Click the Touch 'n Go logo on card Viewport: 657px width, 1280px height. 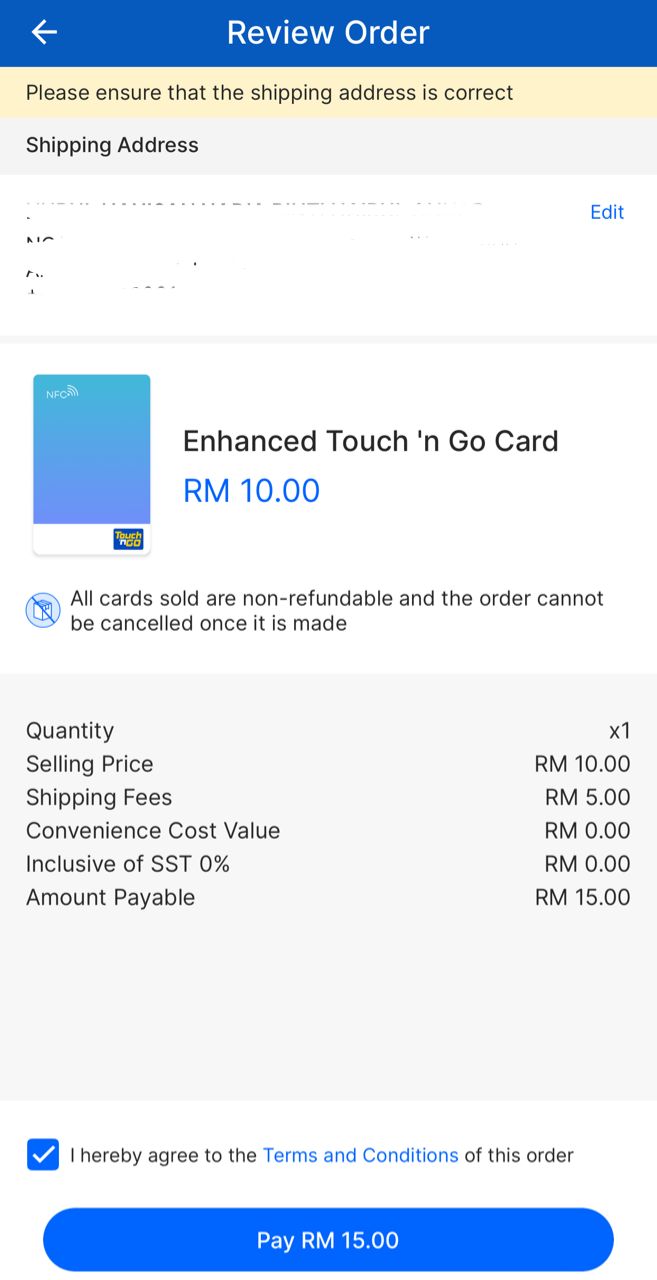(x=129, y=539)
